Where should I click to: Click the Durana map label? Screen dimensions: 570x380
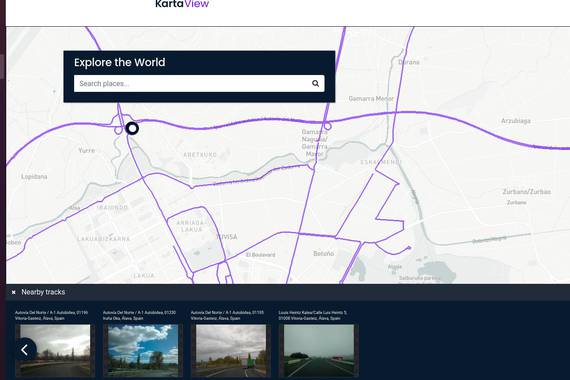(x=409, y=62)
